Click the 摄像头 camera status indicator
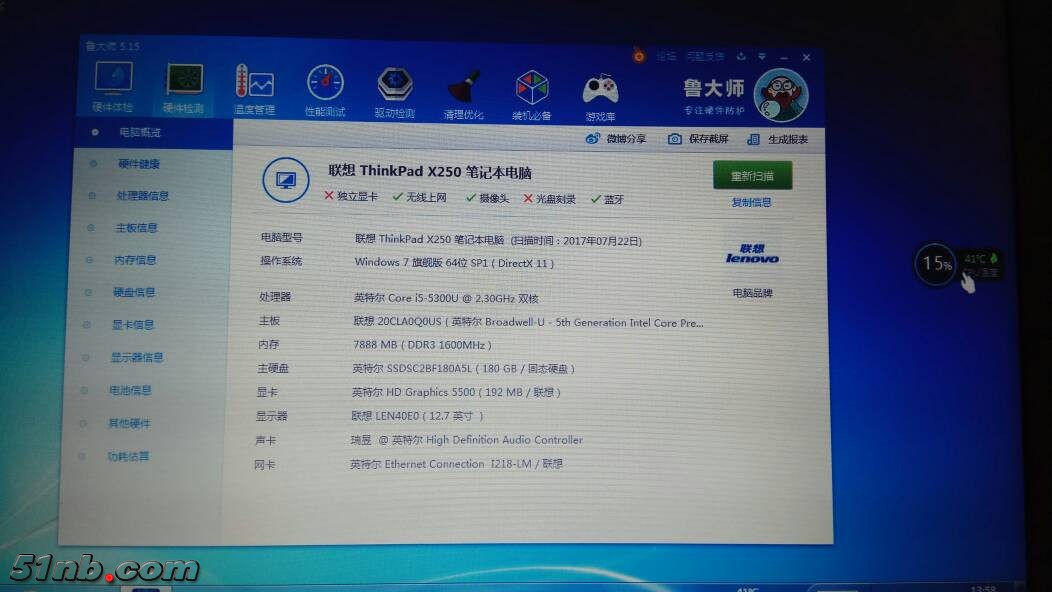 point(488,198)
